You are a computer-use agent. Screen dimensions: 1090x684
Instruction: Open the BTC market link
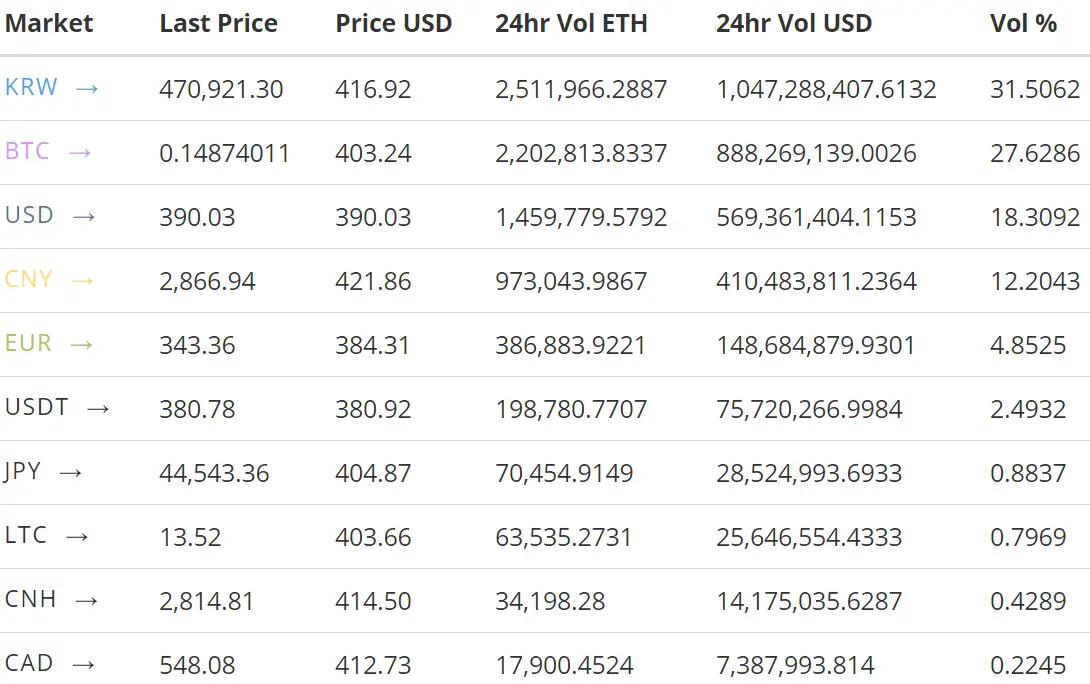pos(27,151)
